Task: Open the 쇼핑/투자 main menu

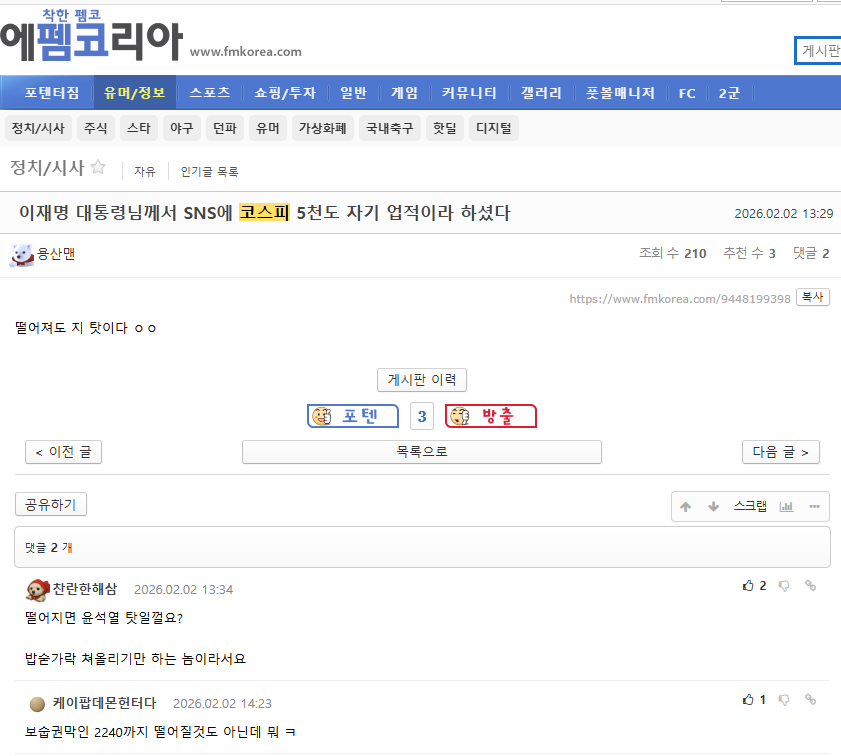Action: pos(285,93)
